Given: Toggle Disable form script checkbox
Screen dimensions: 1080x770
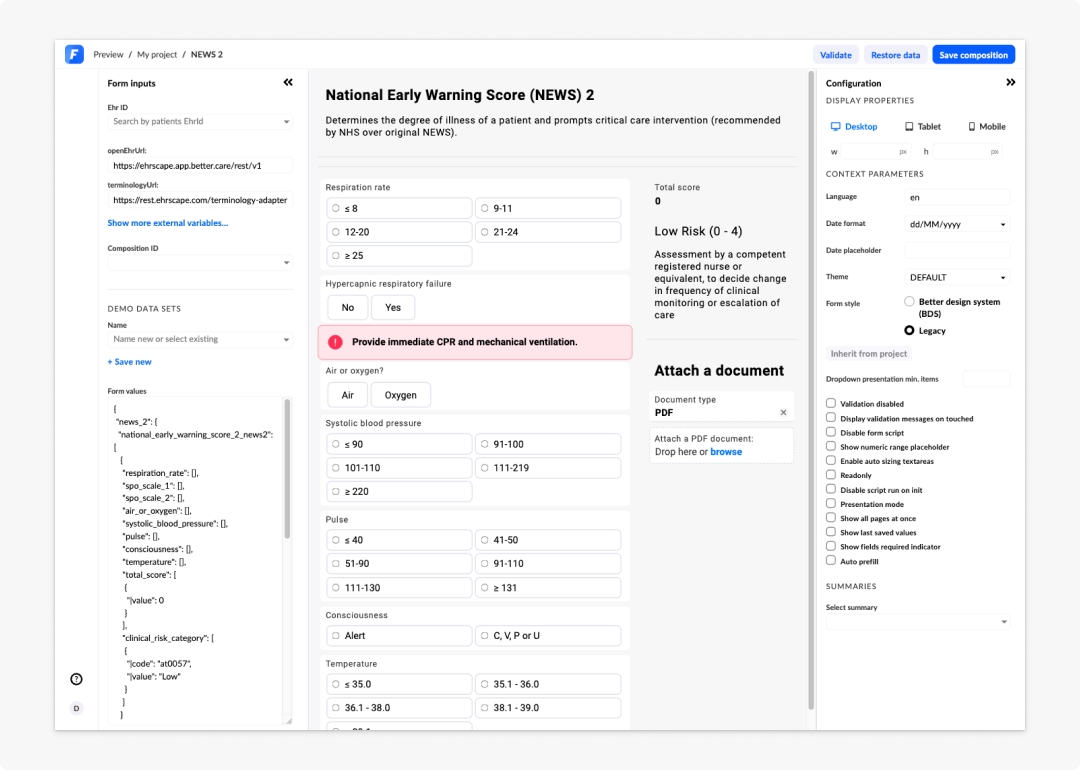Looking at the screenshot, I should [x=831, y=433].
